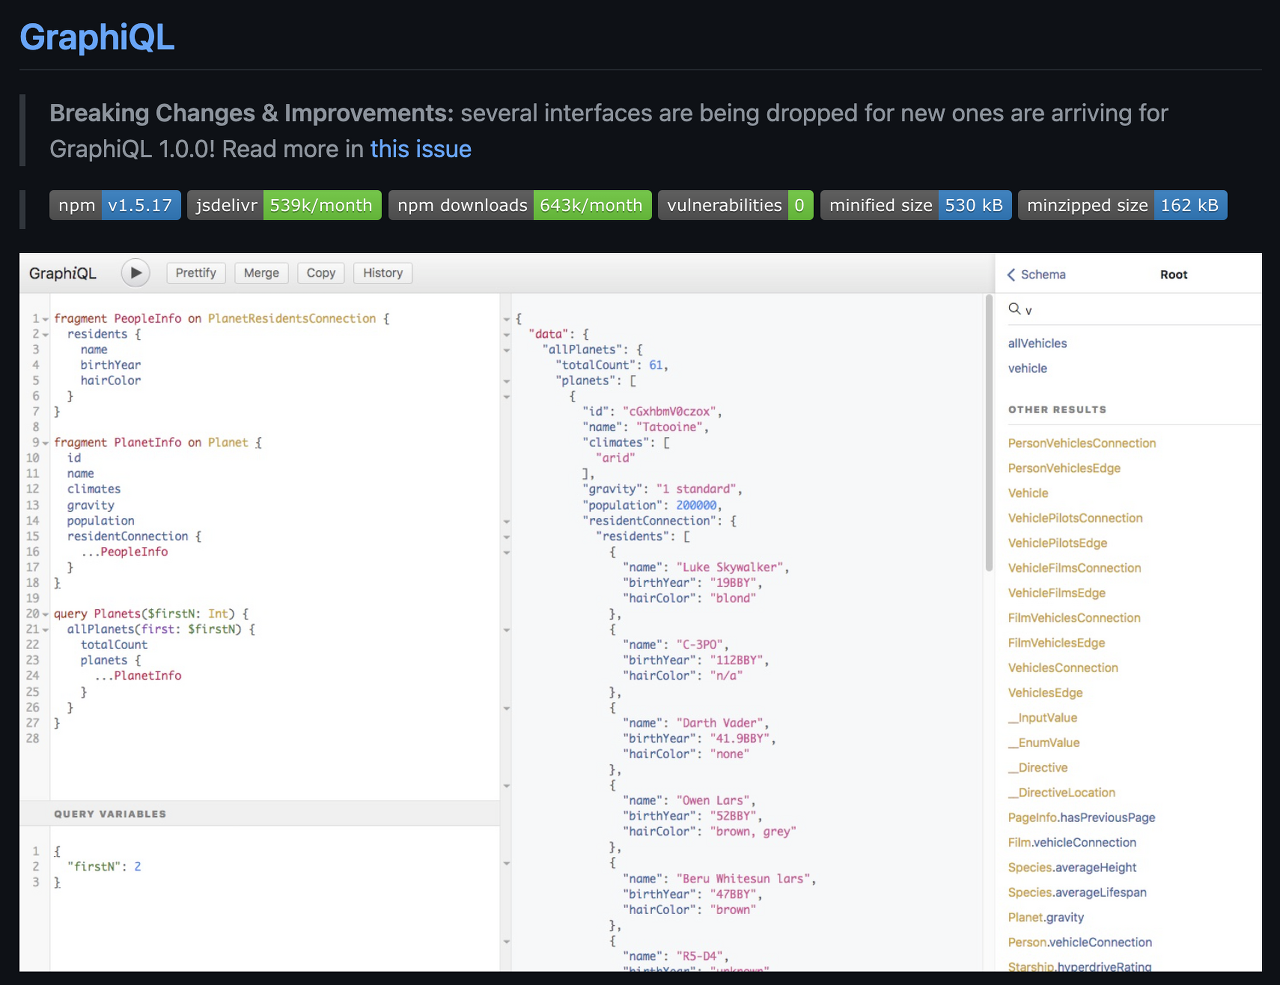1280x985 pixels.
Task: Click '...PlanetInfo' spread on line 24
Action: [x=138, y=676]
